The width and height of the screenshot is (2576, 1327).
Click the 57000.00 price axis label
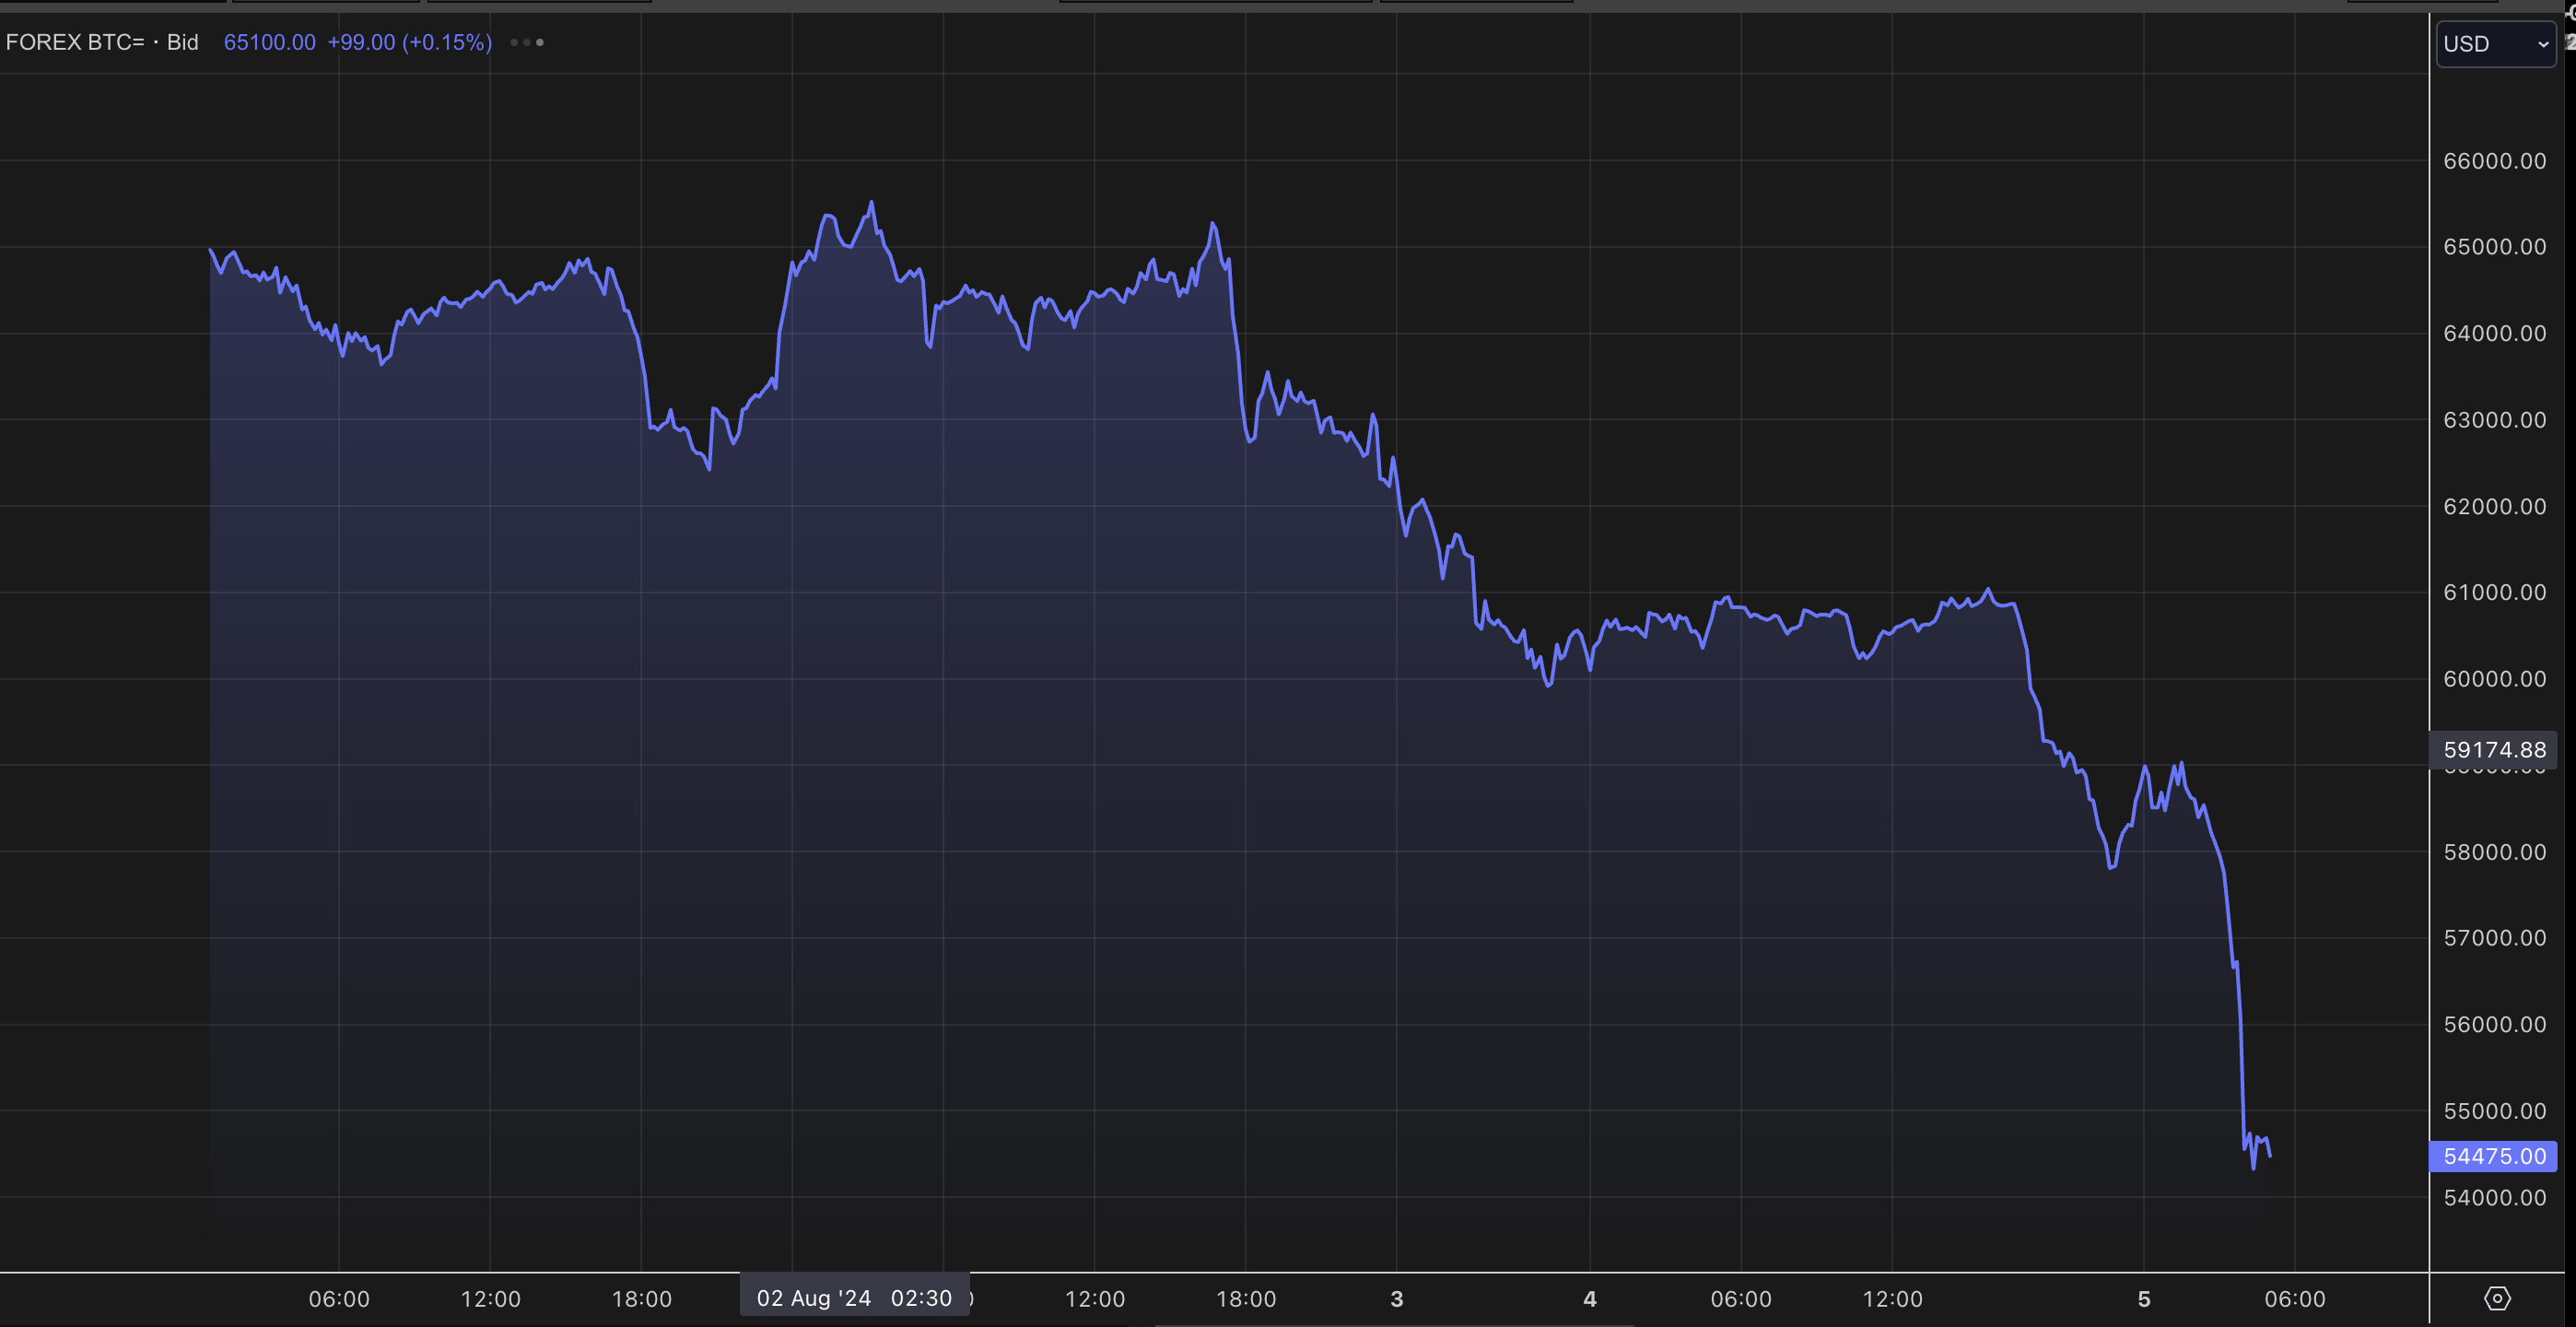coord(2494,938)
